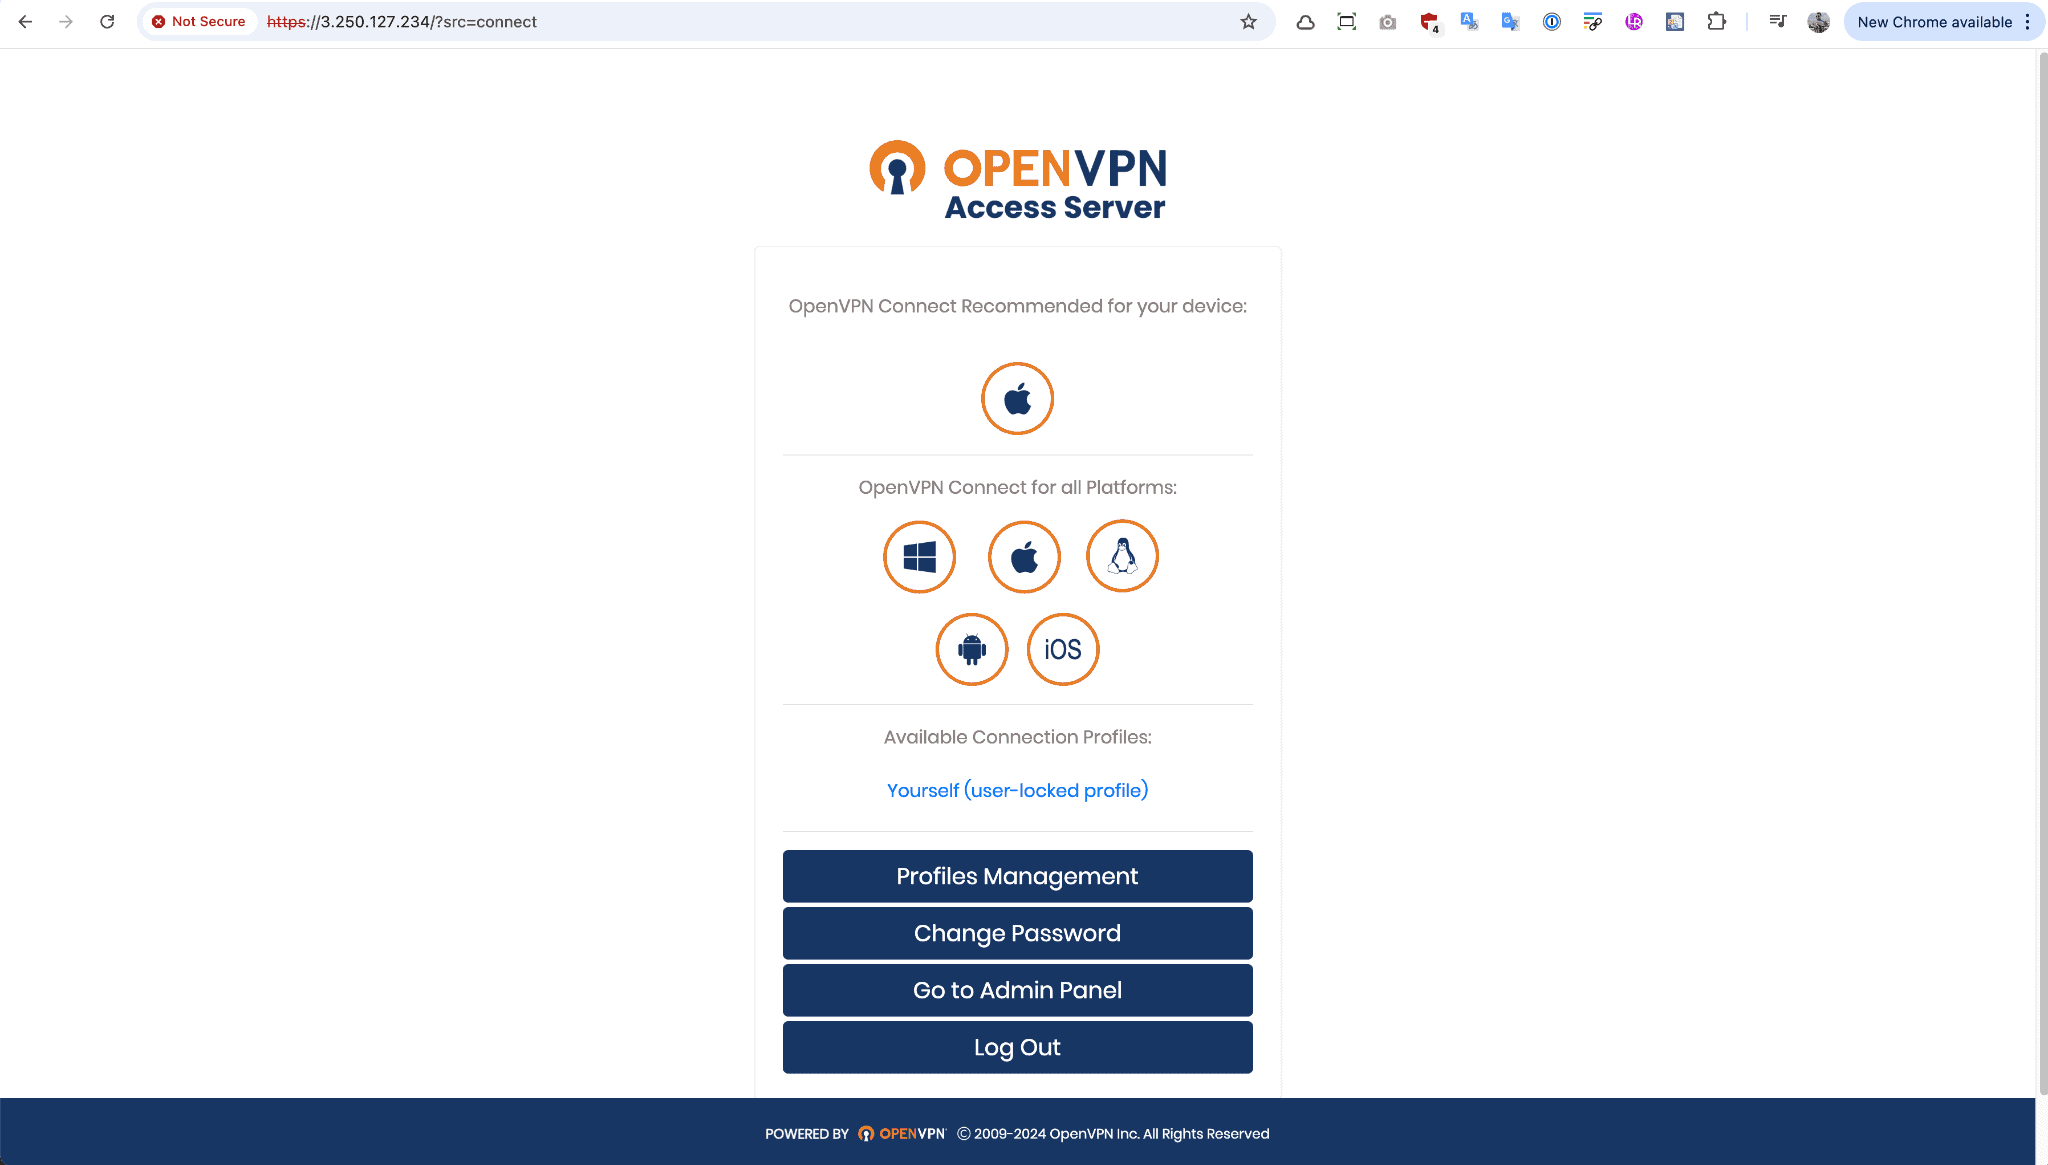The width and height of the screenshot is (2048, 1165).
Task: Click the picture thumbnail extension icon
Action: coord(1674,21)
